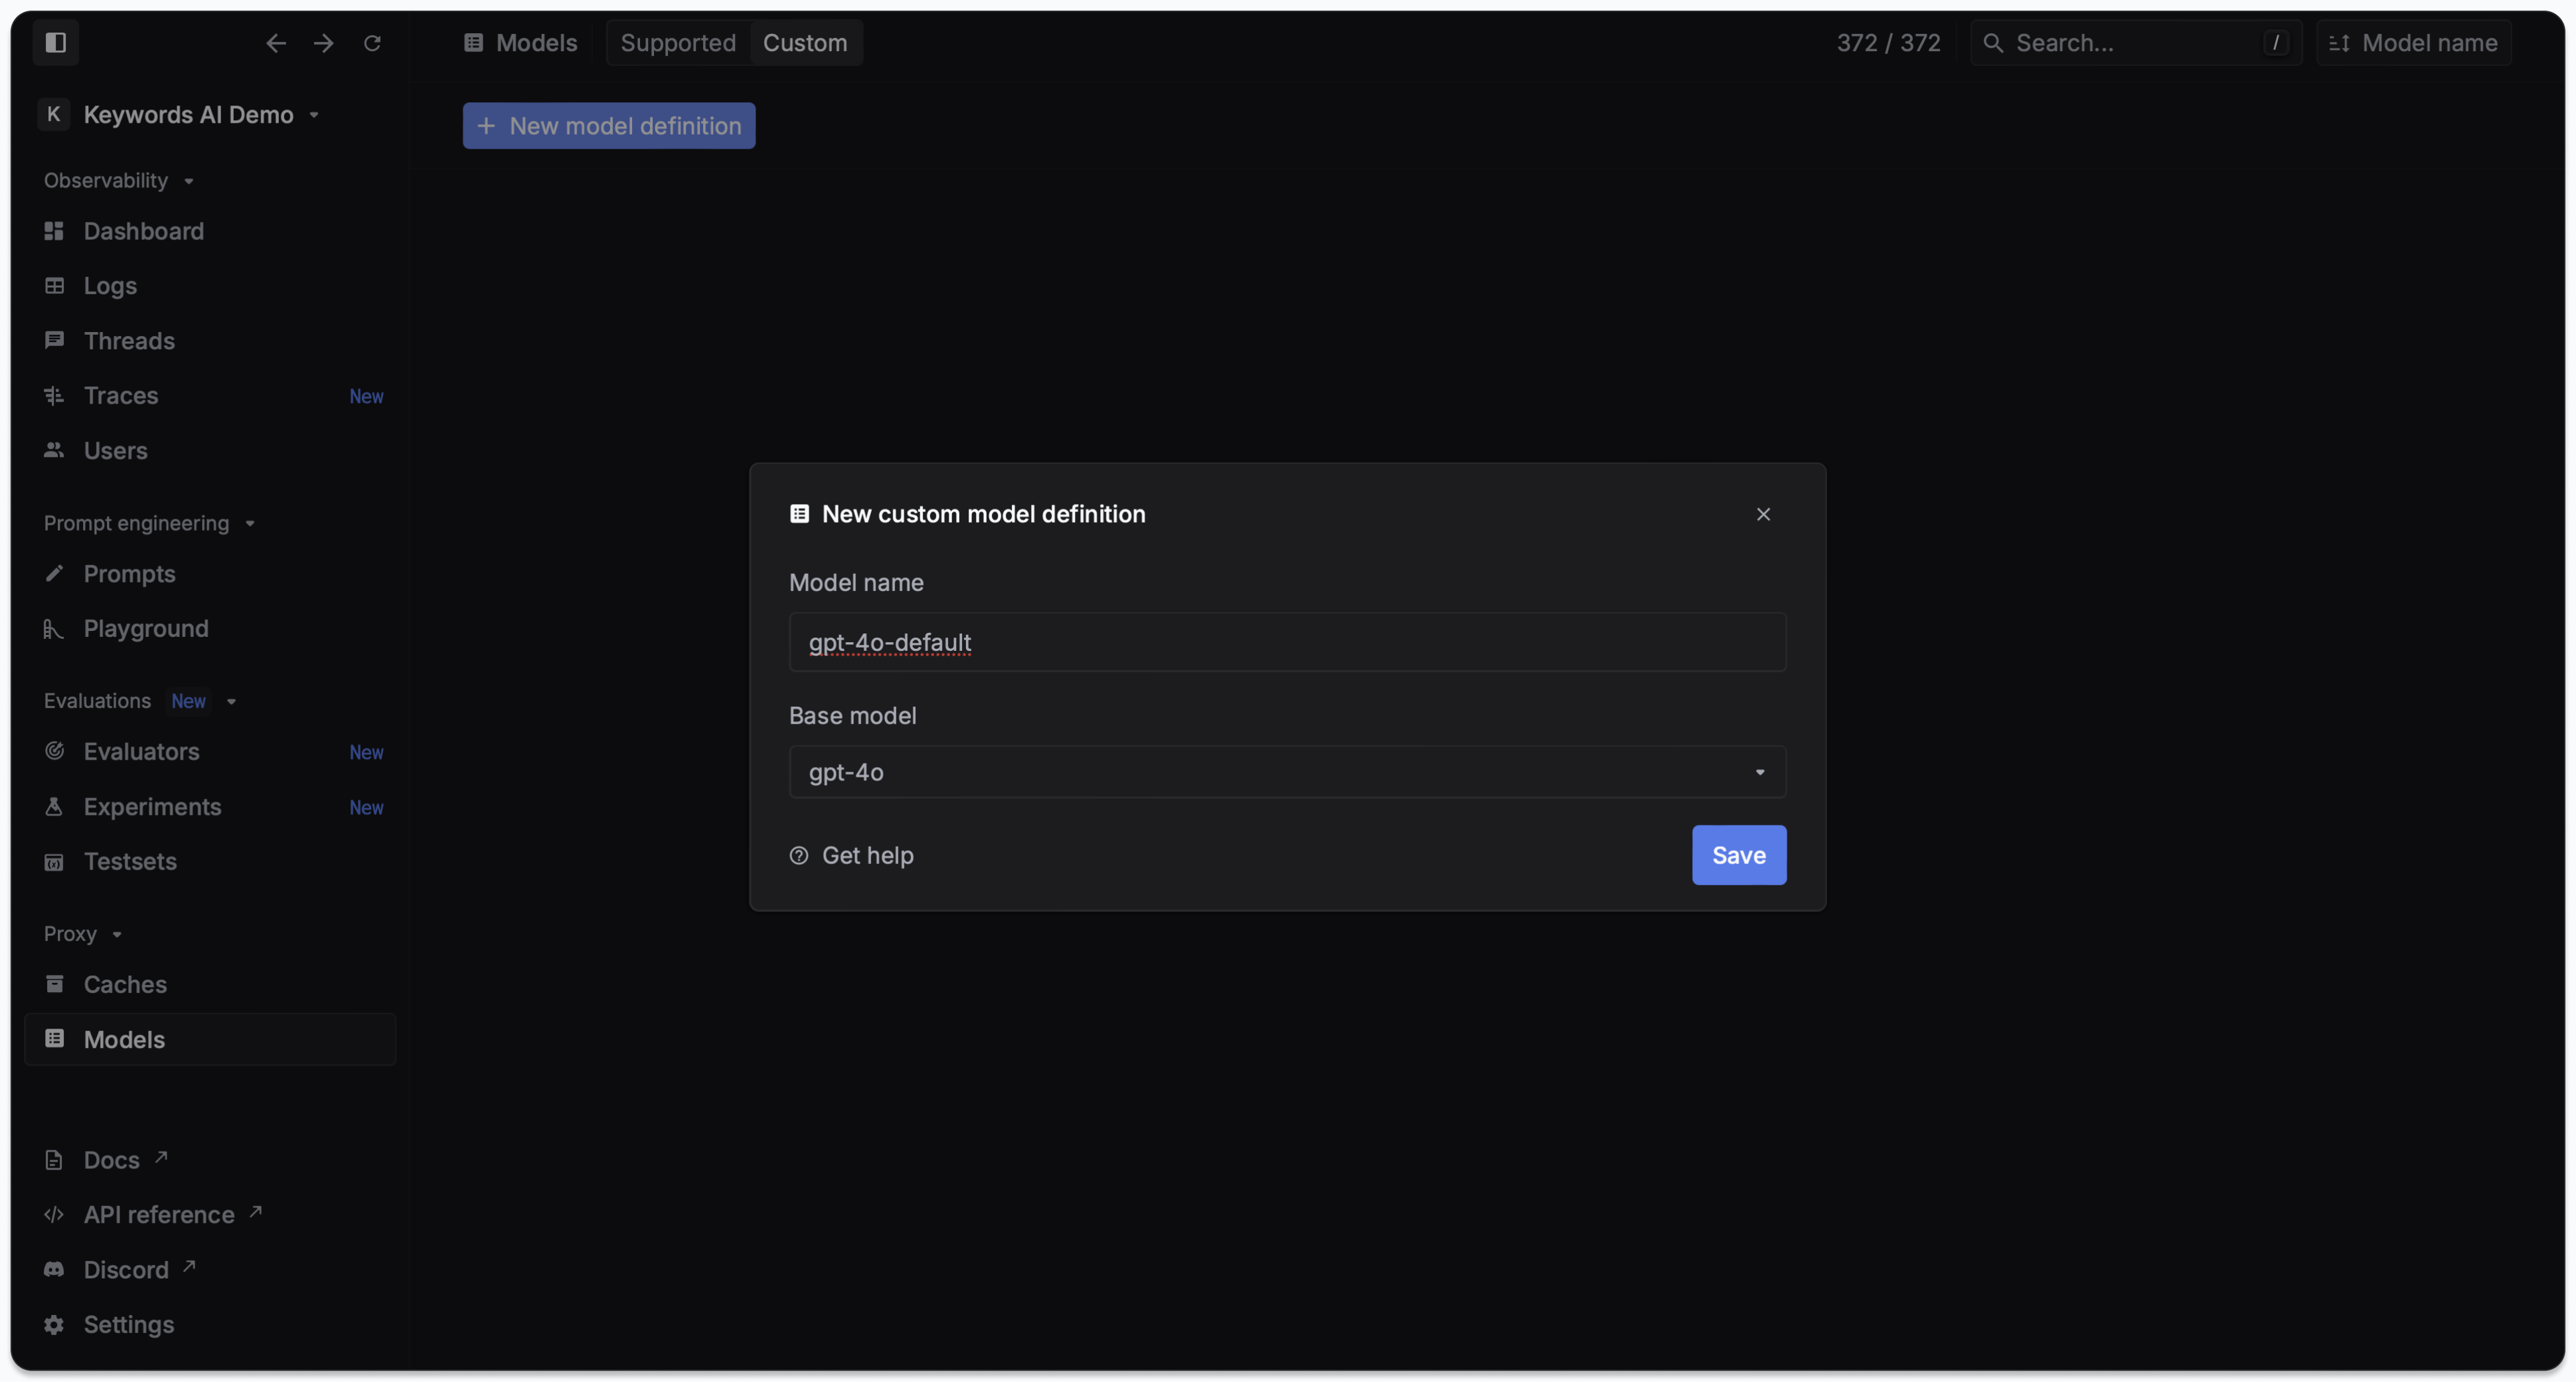Click the sort icon beside Model name
The image size is (2576, 1382).
[x=2339, y=43]
